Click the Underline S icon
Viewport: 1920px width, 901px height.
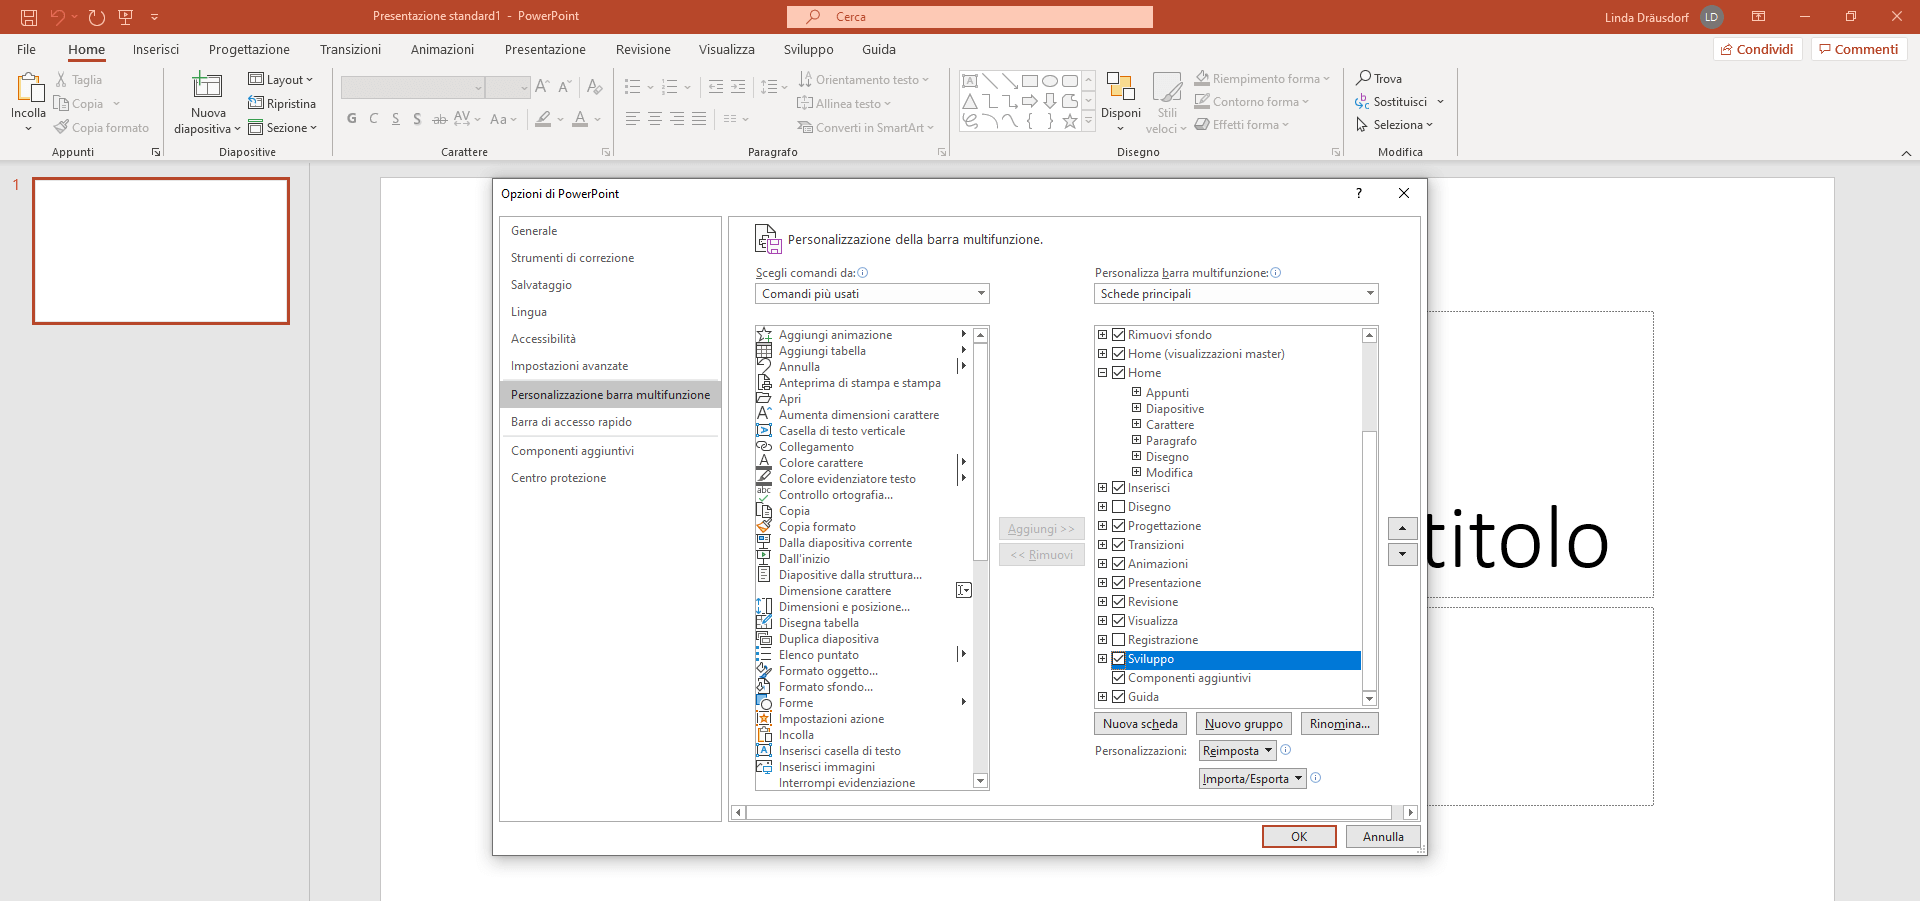pos(396,119)
